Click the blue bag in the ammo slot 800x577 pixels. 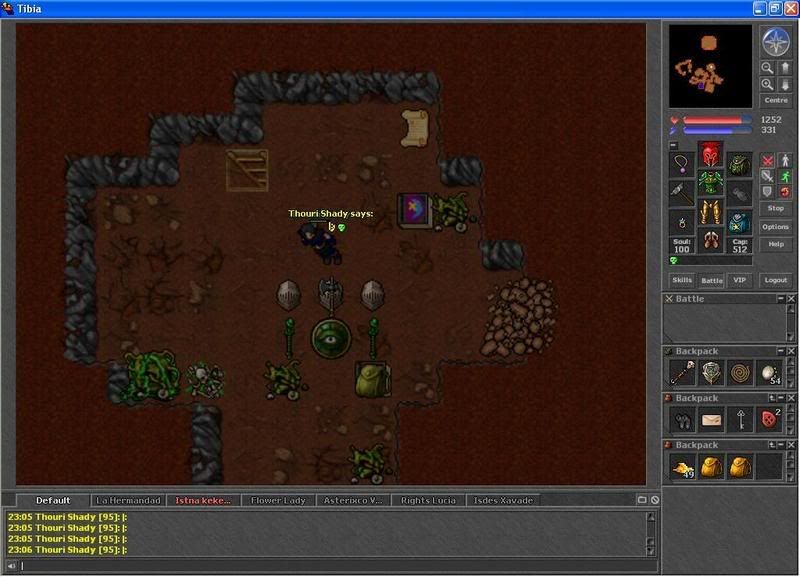coord(739,222)
